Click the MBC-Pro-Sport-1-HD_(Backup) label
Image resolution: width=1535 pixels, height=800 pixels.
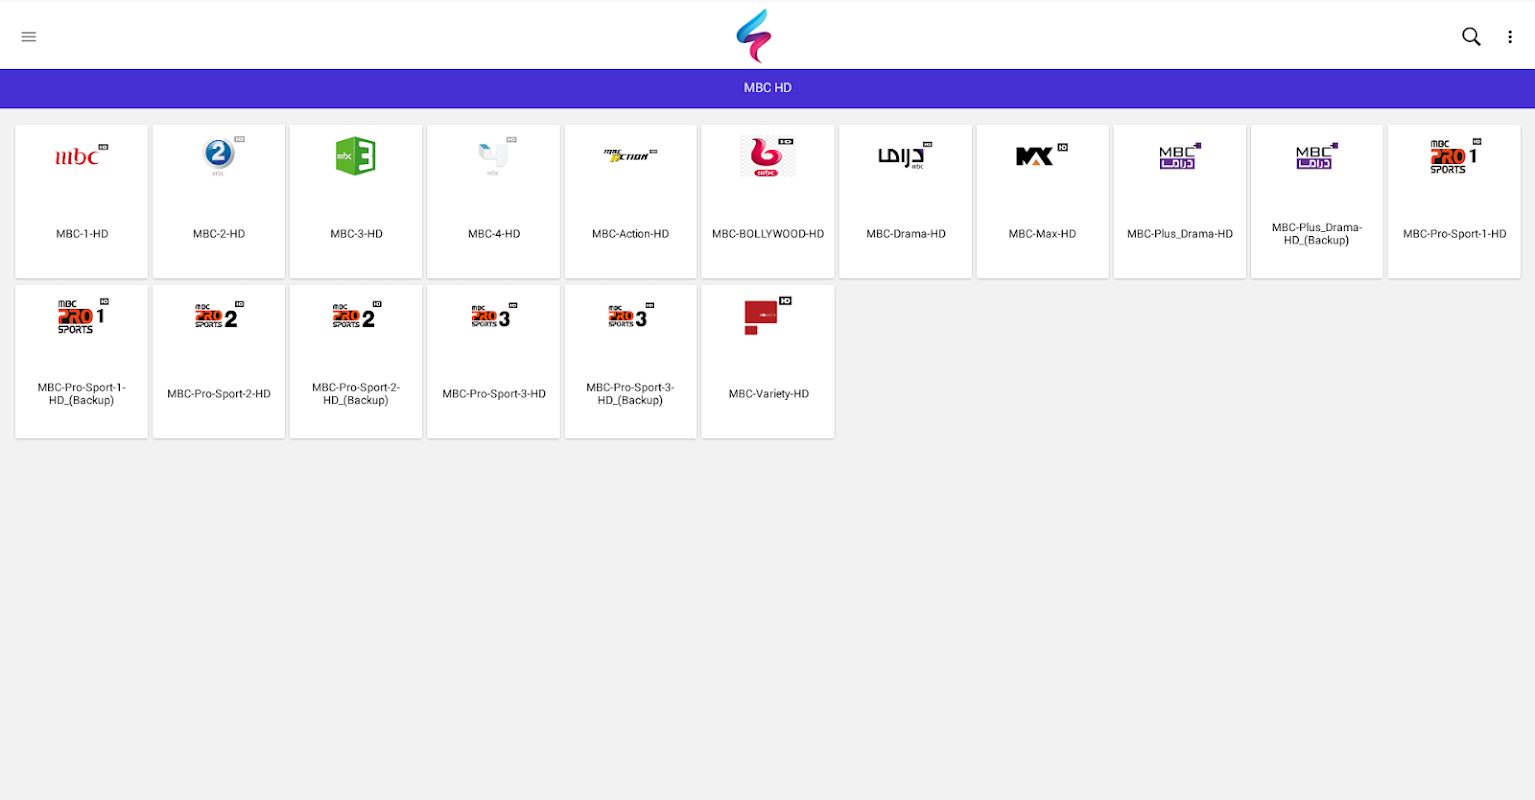(82, 394)
